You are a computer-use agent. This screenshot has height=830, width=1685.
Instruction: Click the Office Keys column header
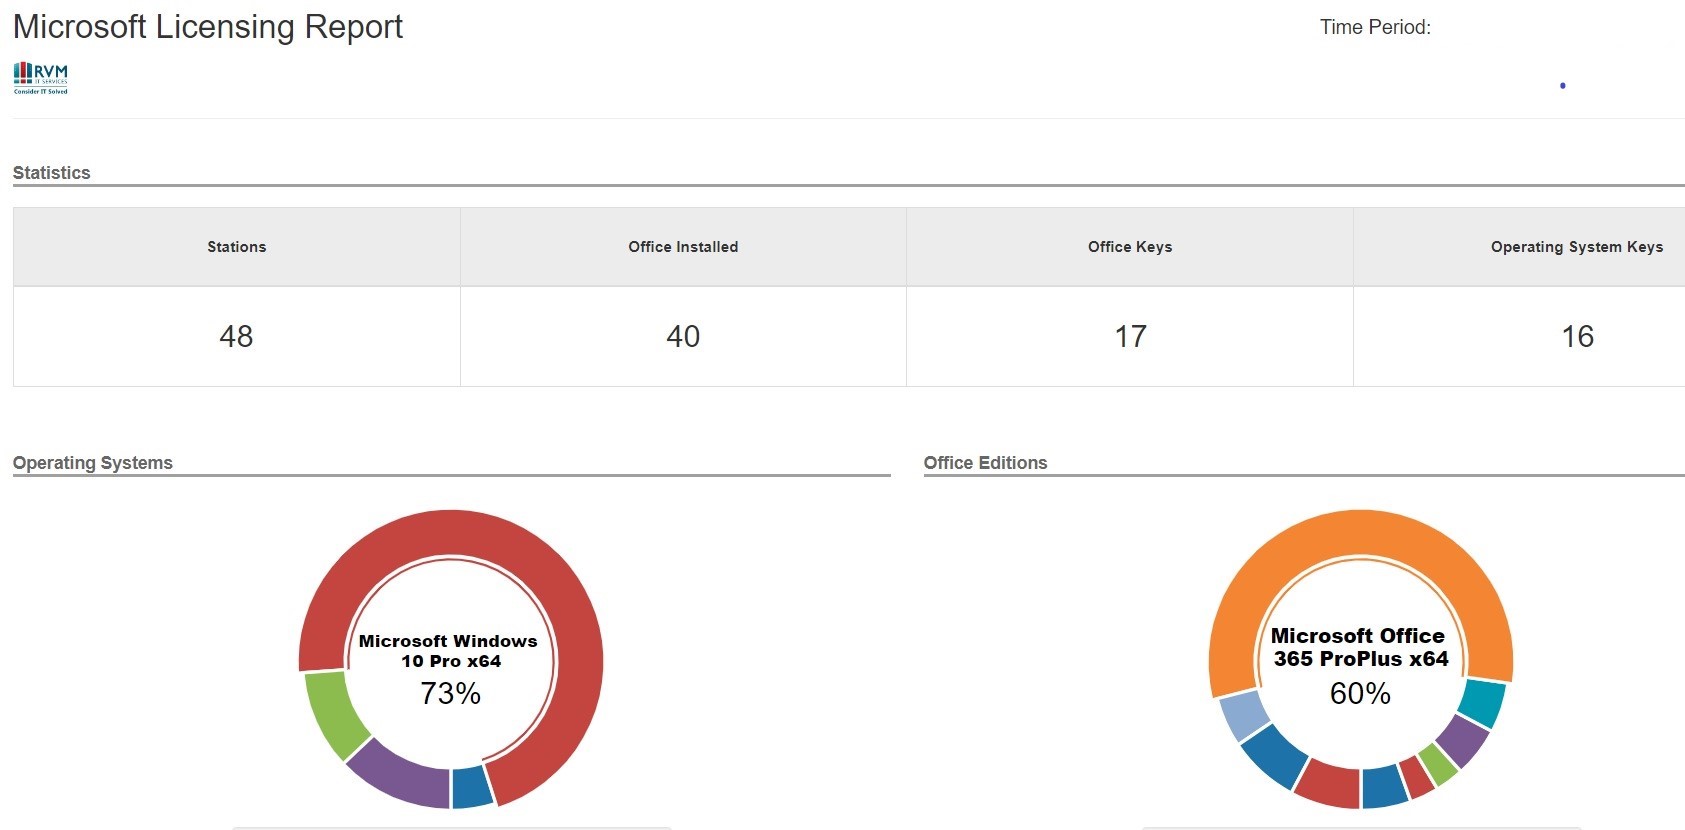(1130, 247)
